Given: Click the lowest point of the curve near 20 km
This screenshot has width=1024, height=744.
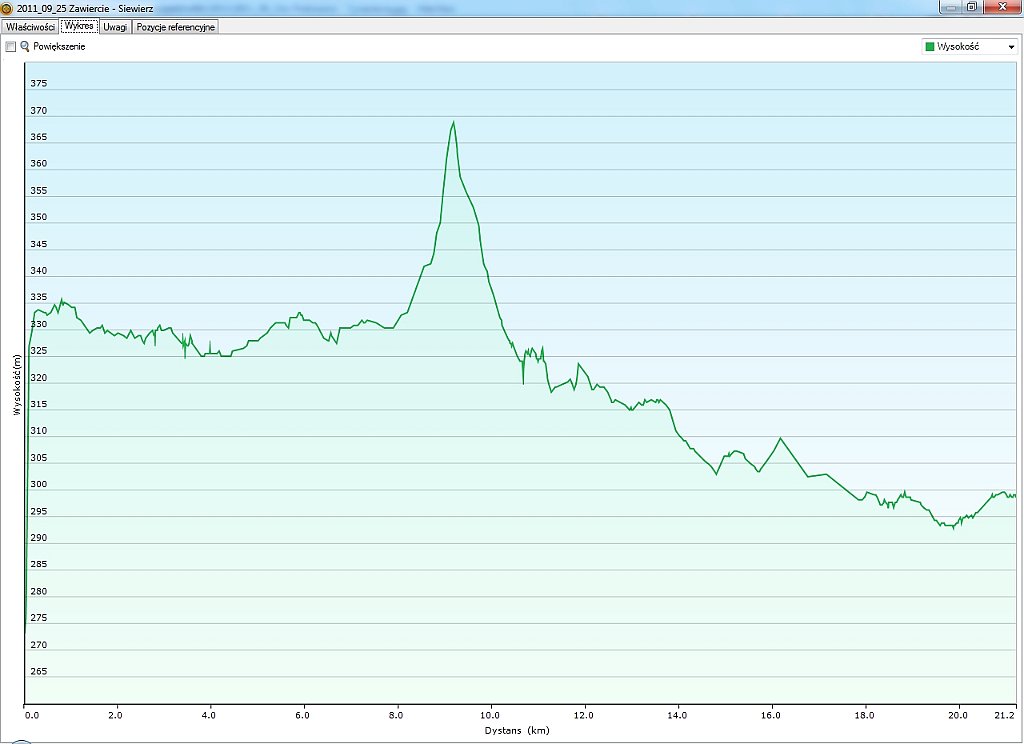Looking at the screenshot, I should 953,527.
